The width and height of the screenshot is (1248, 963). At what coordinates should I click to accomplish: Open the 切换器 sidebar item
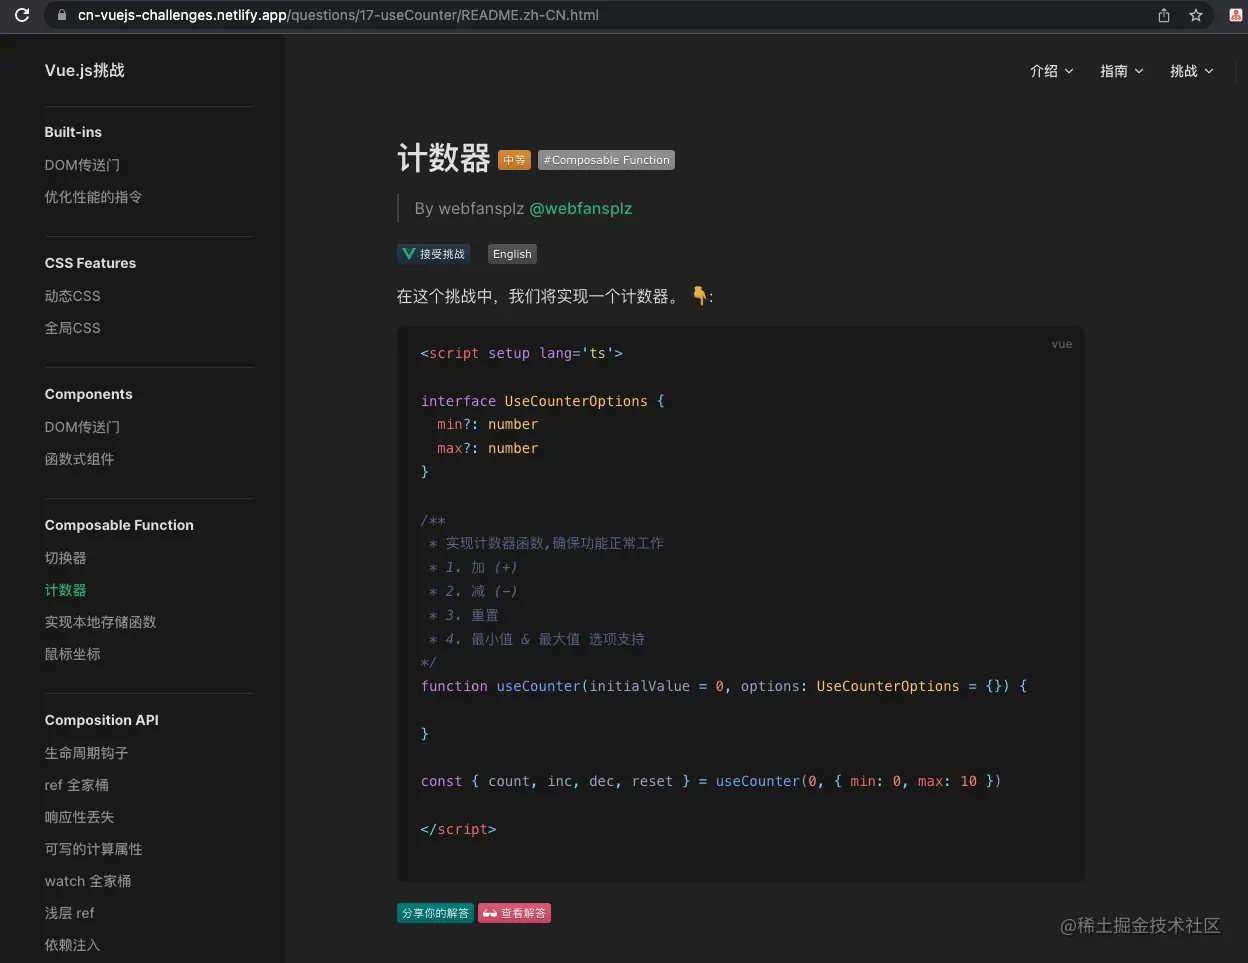point(65,558)
